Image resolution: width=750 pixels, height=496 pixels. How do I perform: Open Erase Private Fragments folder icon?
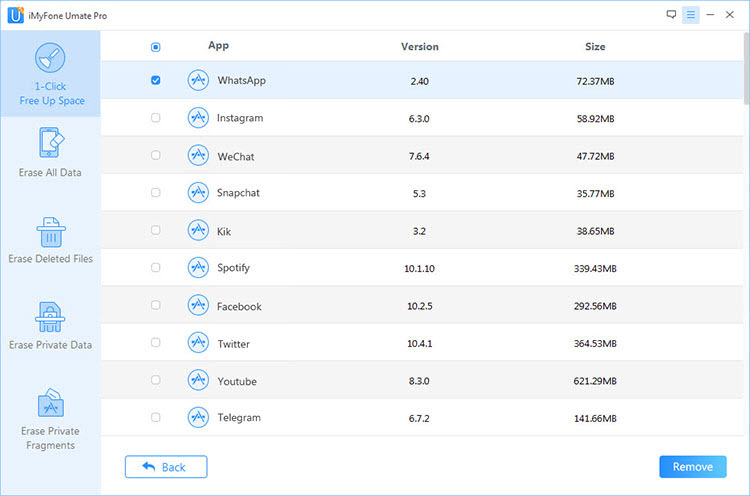pyautogui.click(x=51, y=403)
